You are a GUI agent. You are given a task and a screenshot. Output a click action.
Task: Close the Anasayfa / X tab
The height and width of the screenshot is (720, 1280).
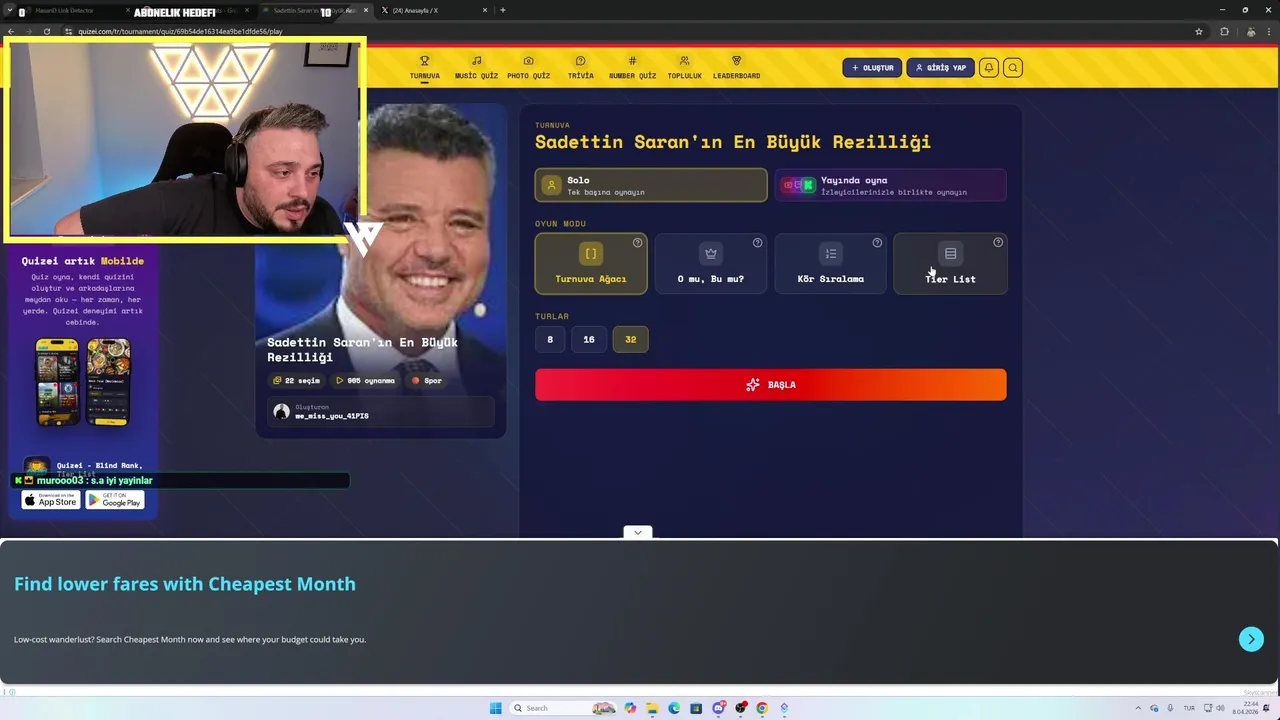(x=485, y=10)
